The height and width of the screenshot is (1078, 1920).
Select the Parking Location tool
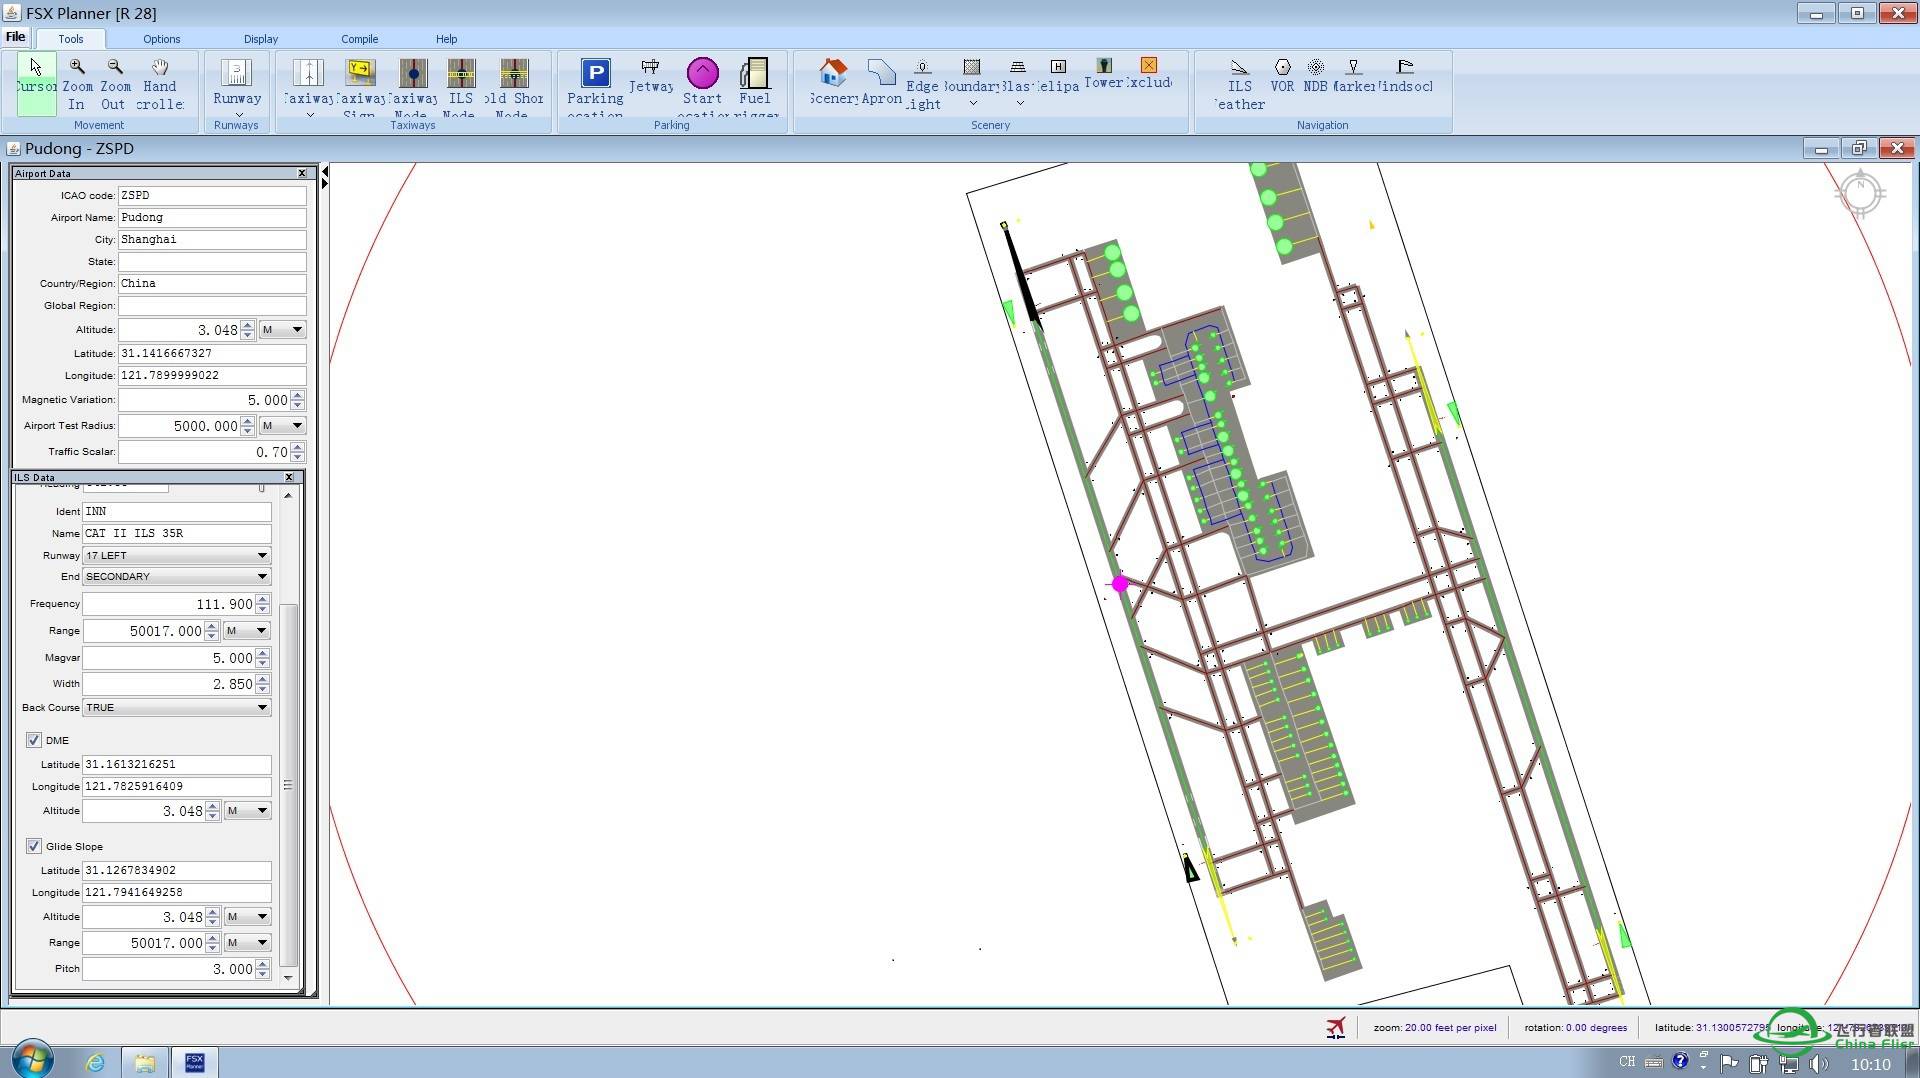tap(595, 85)
